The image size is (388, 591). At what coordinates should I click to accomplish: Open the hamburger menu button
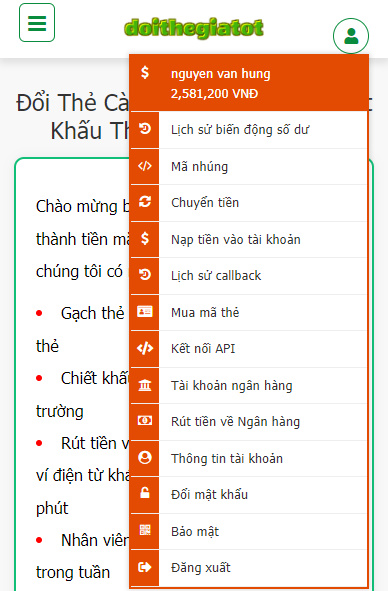[37, 23]
